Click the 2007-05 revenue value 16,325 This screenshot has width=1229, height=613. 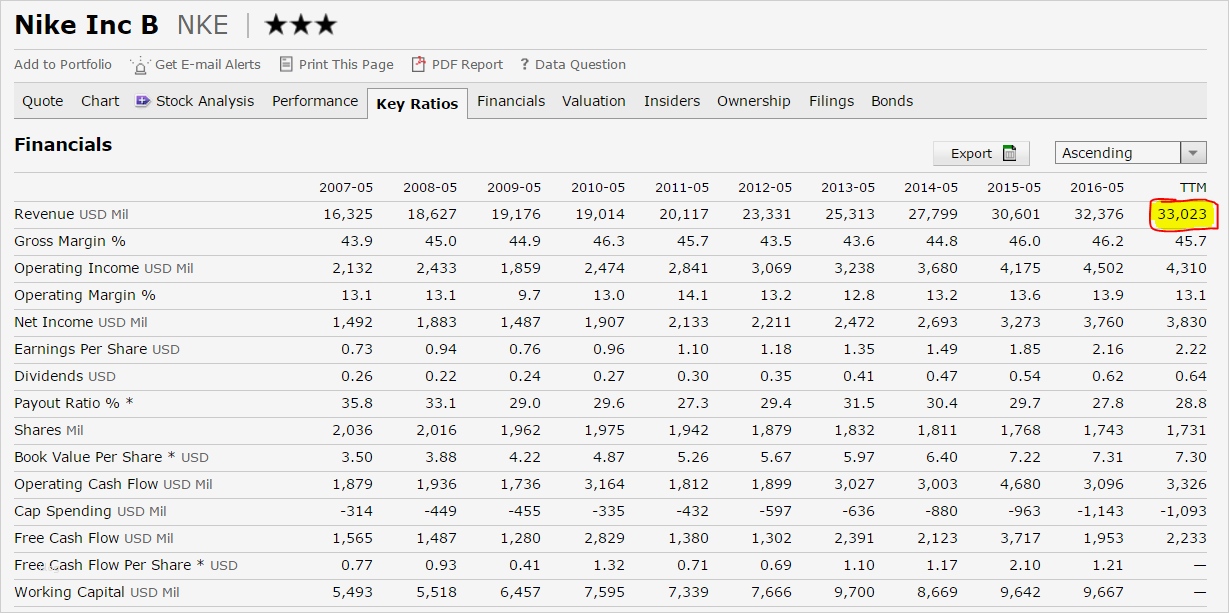[348, 214]
